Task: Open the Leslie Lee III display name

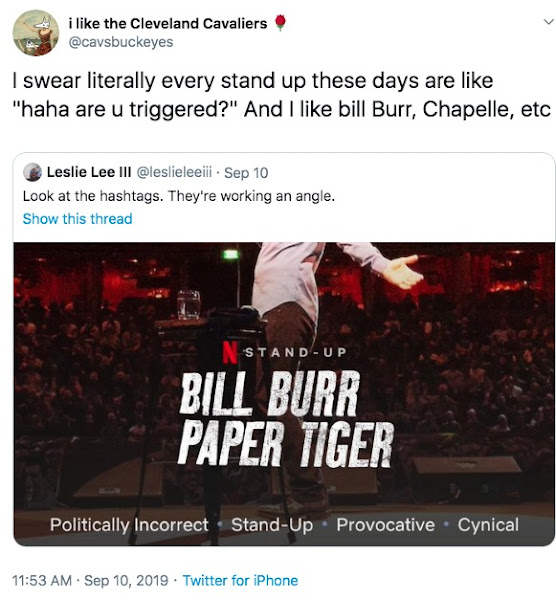Action: pyautogui.click(x=89, y=173)
